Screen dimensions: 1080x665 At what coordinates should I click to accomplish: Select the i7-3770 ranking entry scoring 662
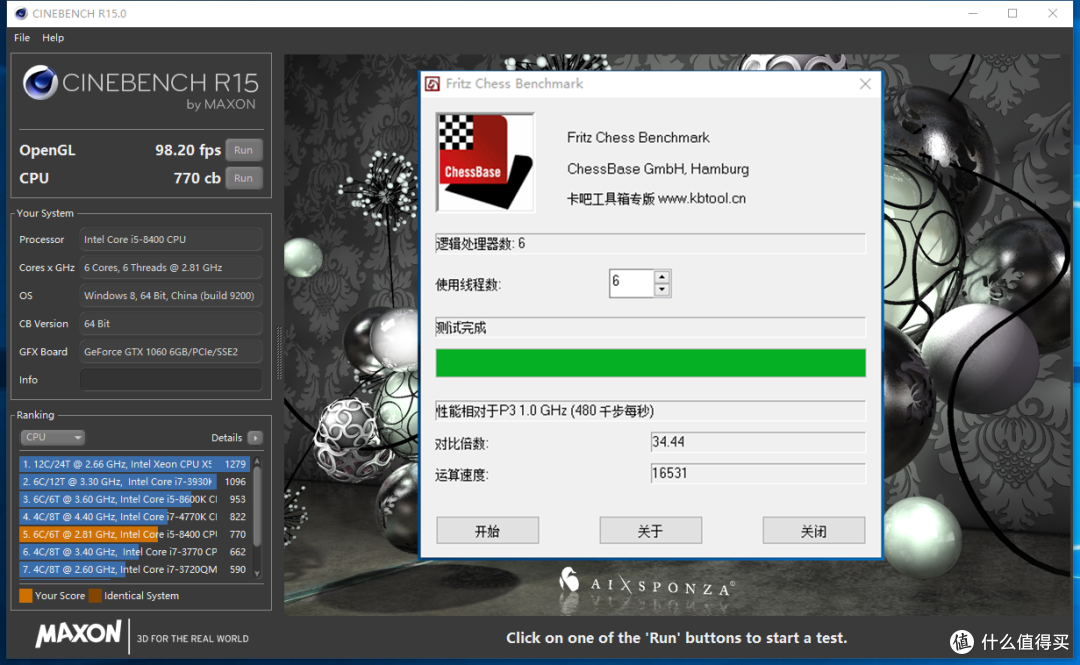(x=134, y=552)
